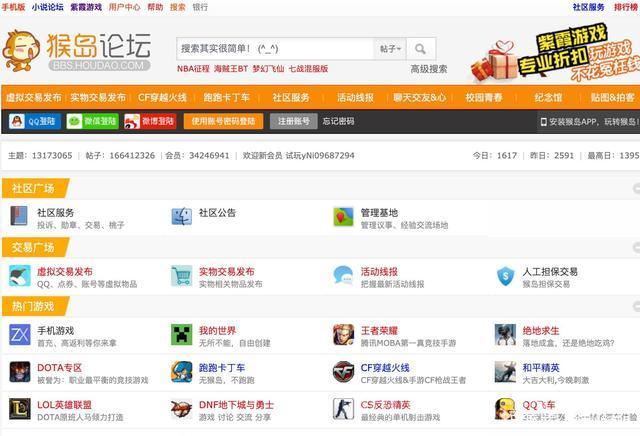Collapse the 社区广场 section
Image resolution: width=640 pixels, height=436 pixels.
point(636,188)
